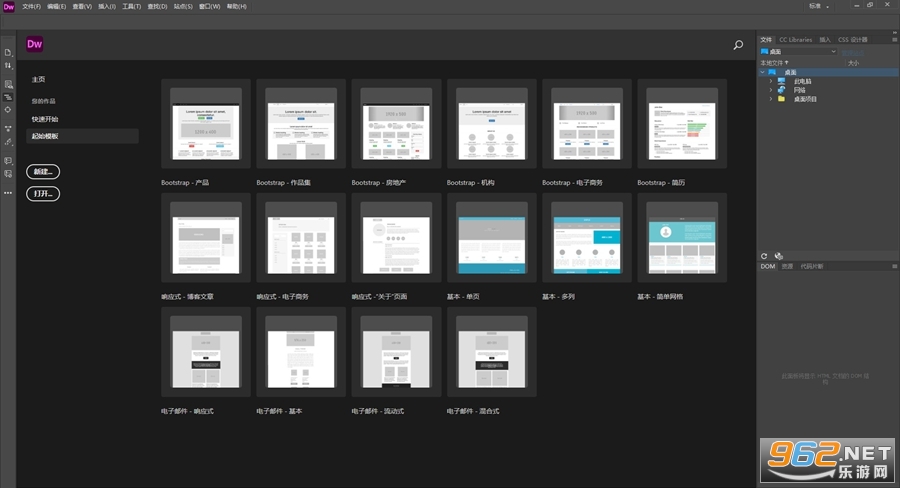Open the 站点(S) menu
The image size is (900, 488).
tap(183, 6)
